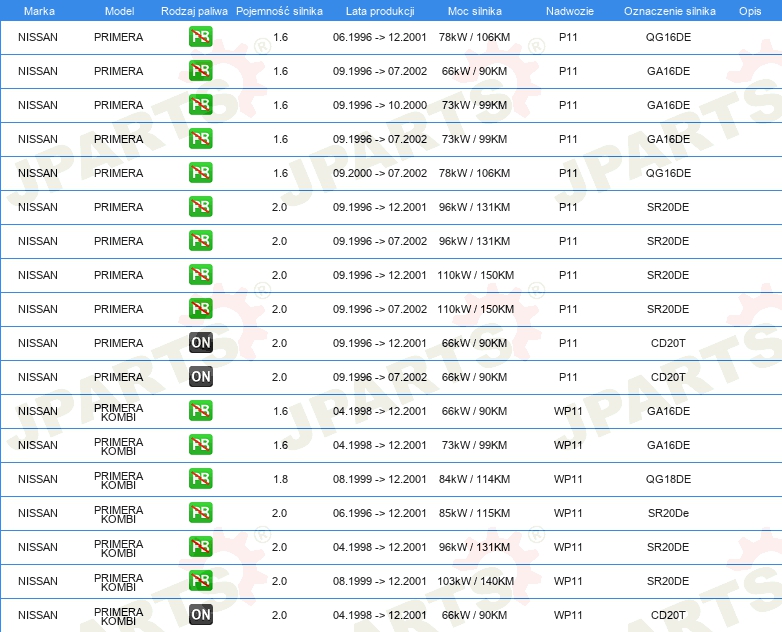Select petrol icon in row starting 09.2000
The image size is (782, 632).
pyautogui.click(x=200, y=173)
